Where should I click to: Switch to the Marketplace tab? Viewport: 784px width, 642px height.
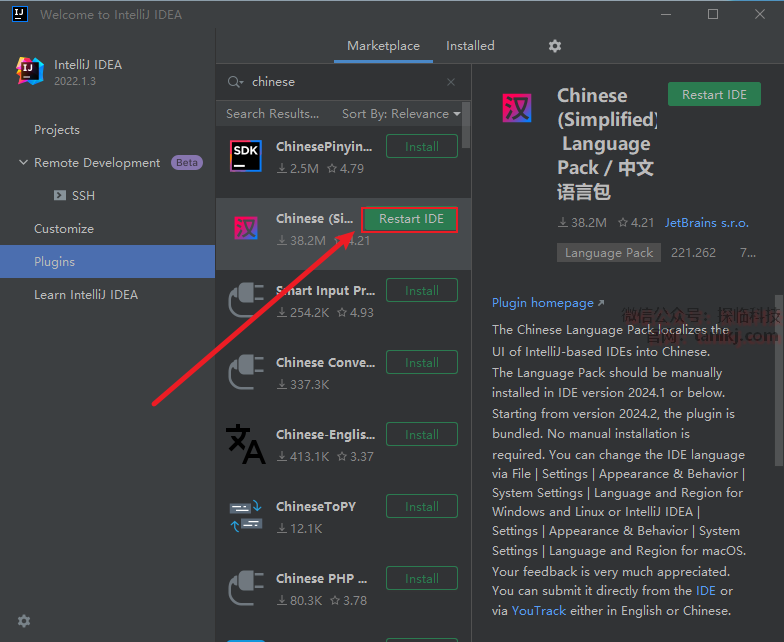tap(384, 46)
